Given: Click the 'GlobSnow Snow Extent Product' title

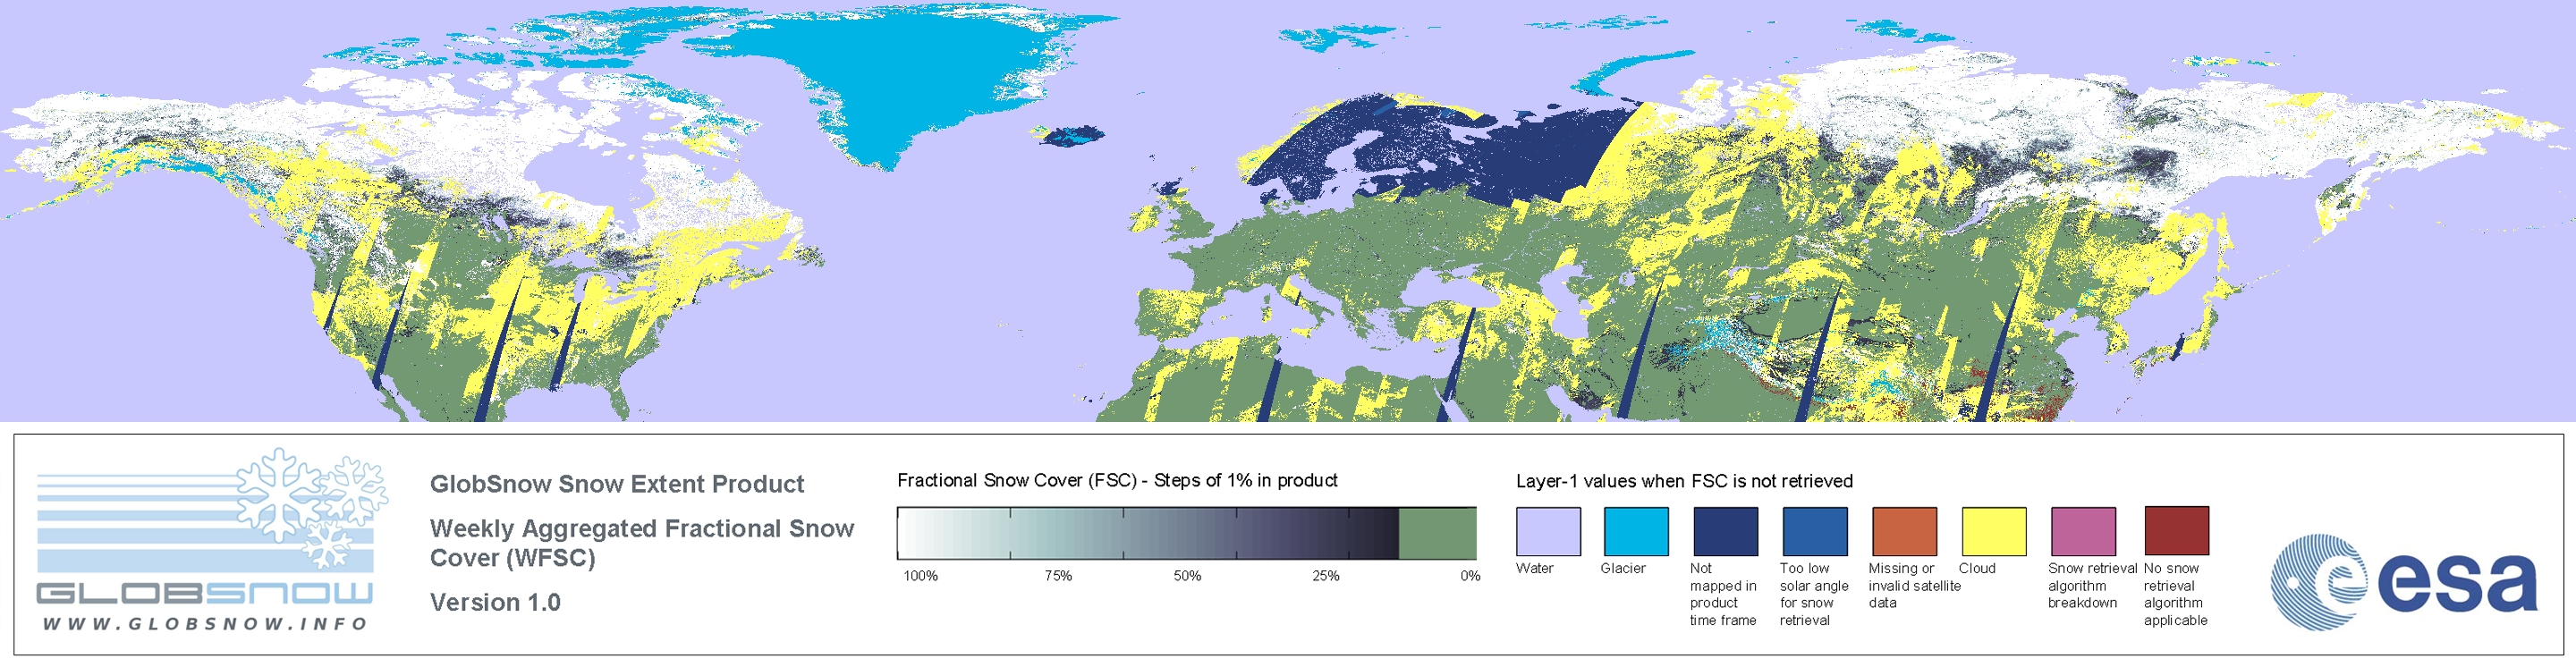Looking at the screenshot, I should coord(617,484).
